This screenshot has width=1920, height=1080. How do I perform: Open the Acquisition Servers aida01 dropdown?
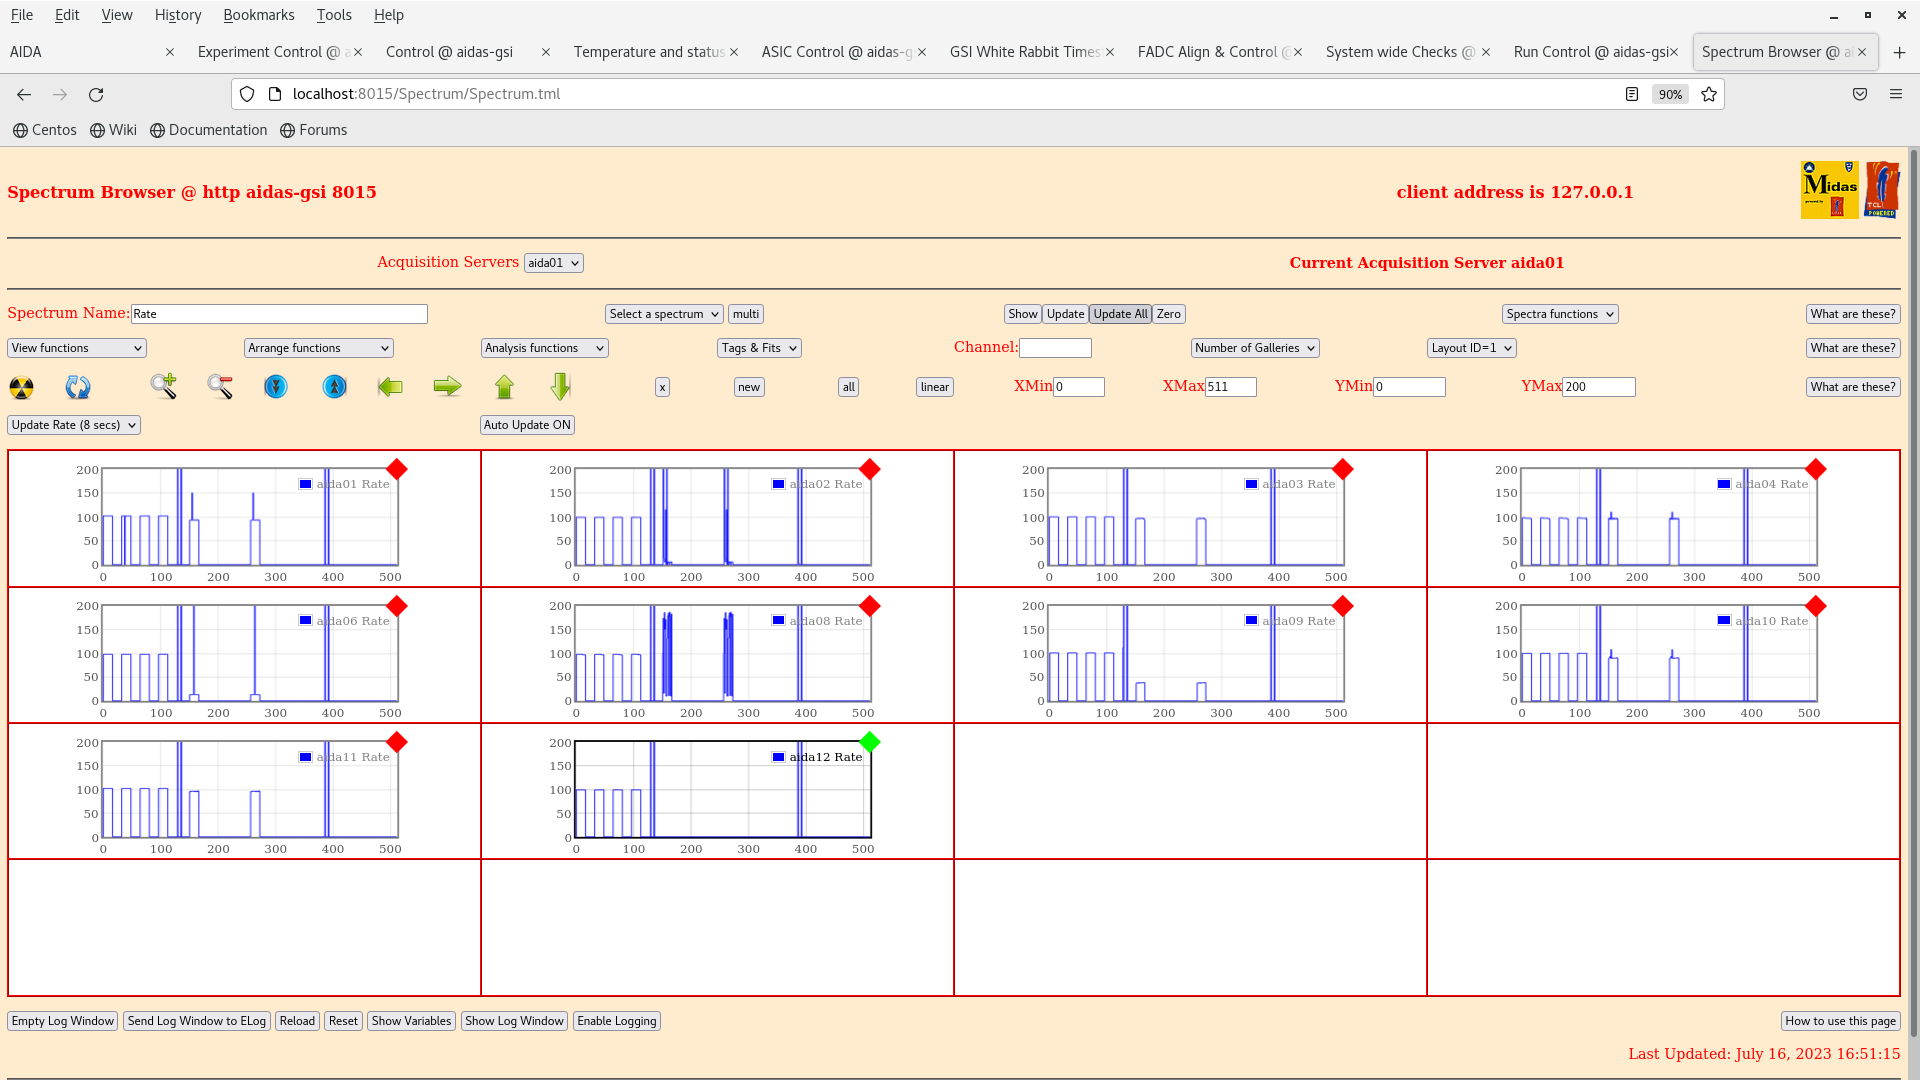click(553, 263)
